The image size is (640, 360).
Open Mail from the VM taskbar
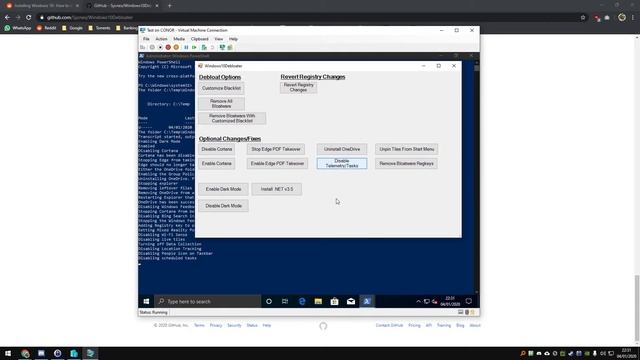(351, 302)
